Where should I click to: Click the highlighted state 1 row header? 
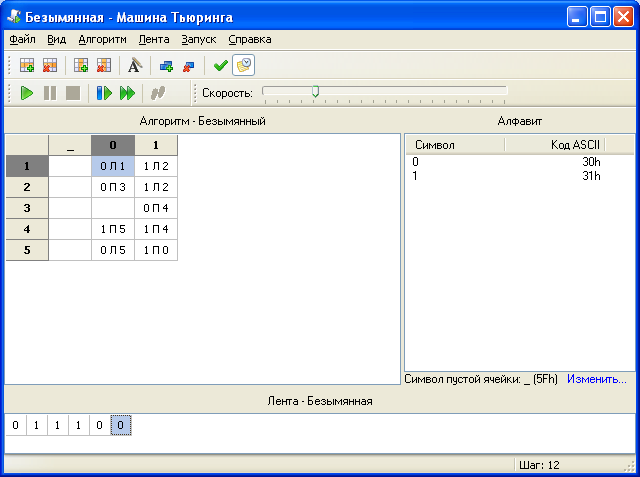[x=27, y=166]
